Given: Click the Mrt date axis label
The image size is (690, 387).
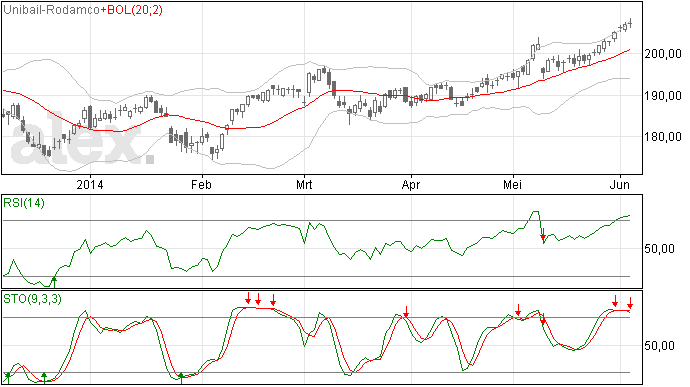Looking at the screenshot, I should coord(304,184).
